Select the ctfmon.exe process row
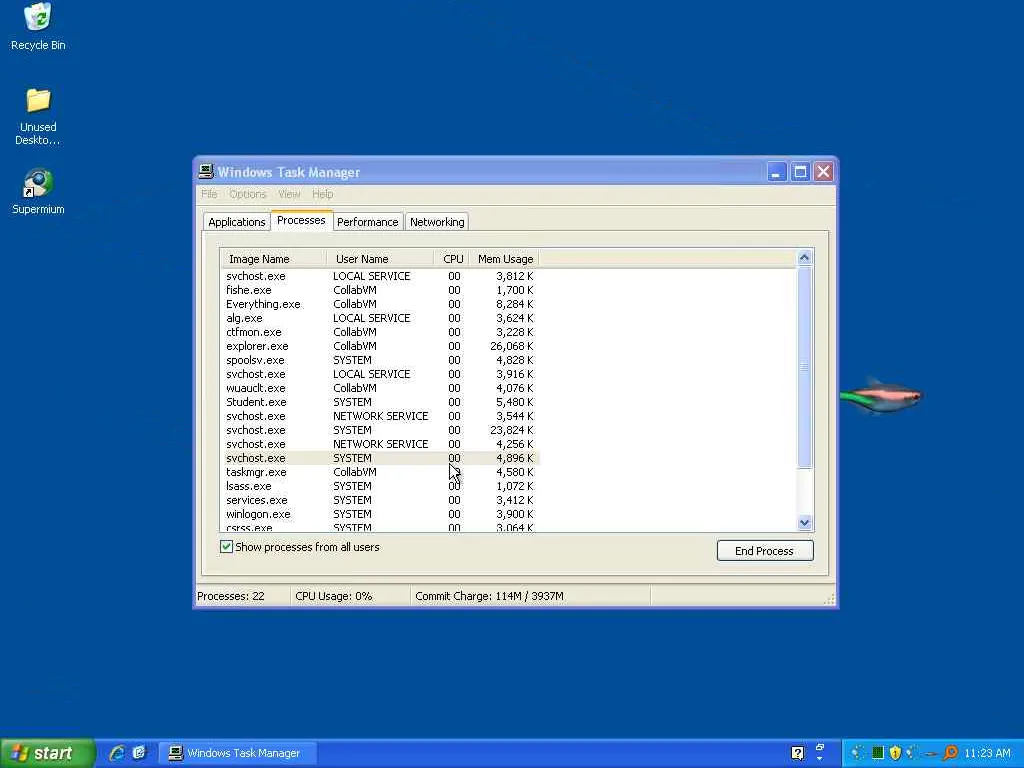 coord(380,332)
